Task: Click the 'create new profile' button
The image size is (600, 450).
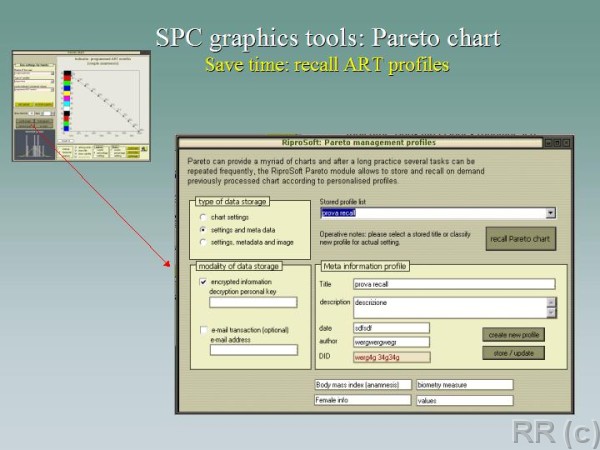Action: (x=513, y=334)
